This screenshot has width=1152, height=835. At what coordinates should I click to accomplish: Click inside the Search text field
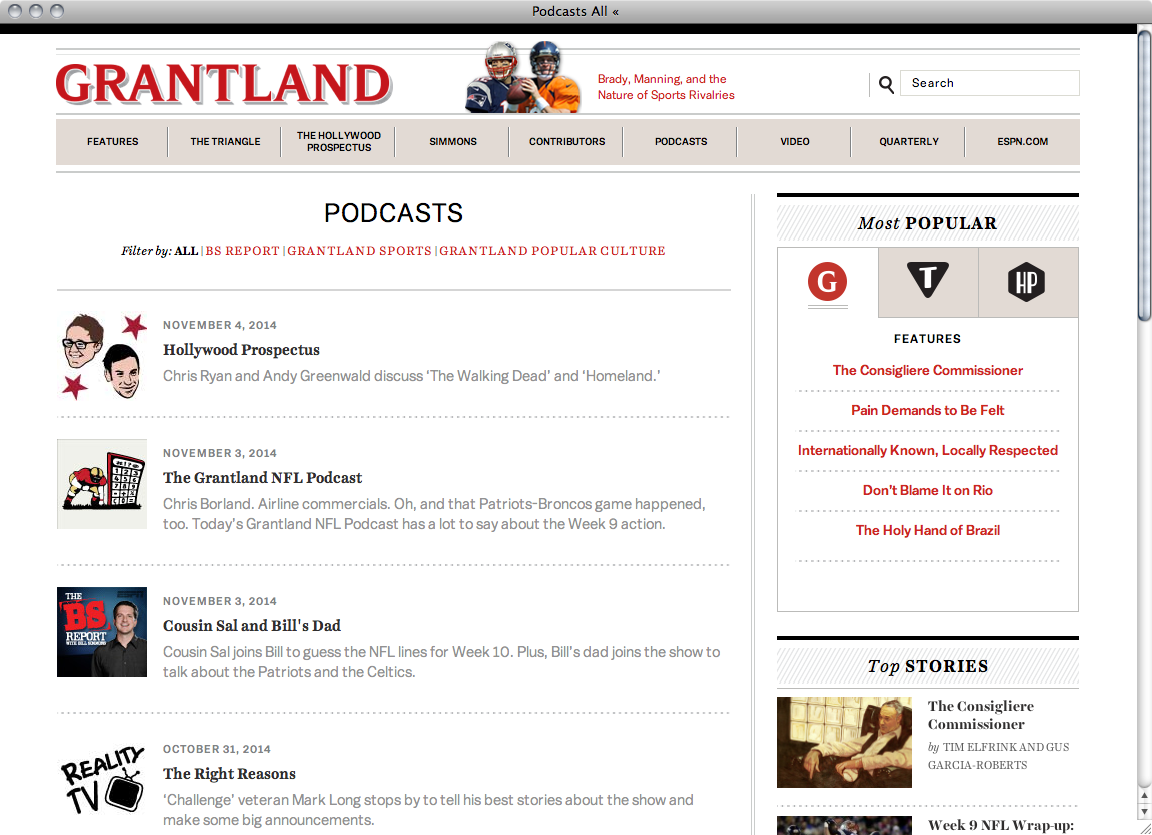[x=990, y=83]
